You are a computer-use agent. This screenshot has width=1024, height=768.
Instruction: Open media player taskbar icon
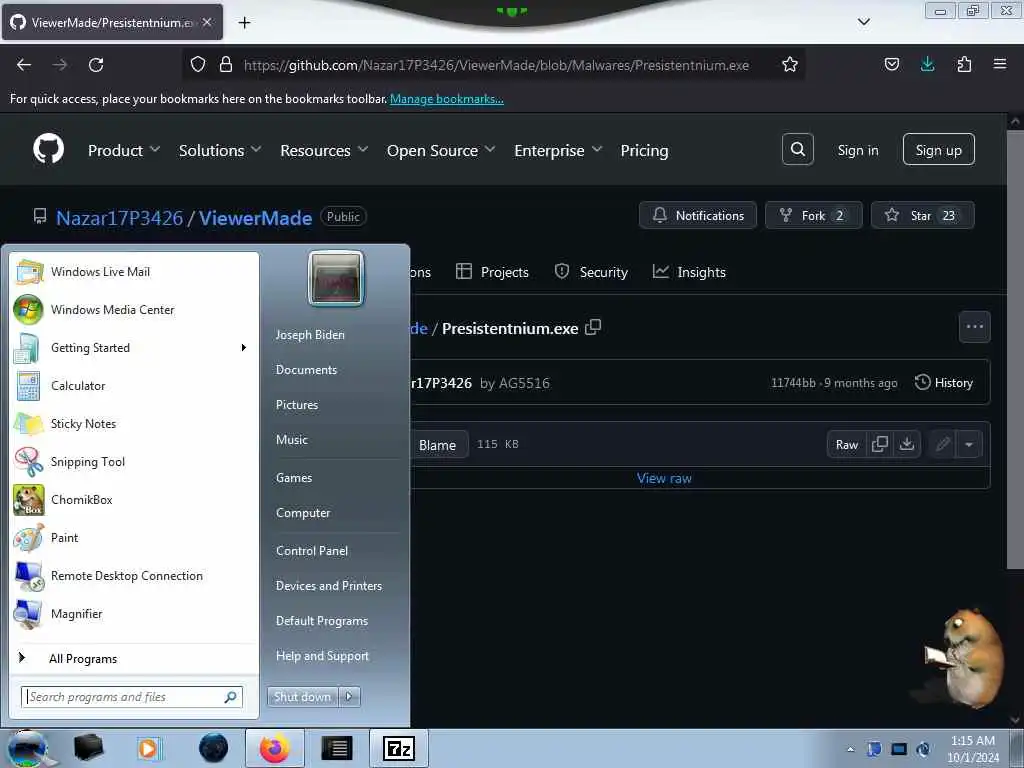148,748
